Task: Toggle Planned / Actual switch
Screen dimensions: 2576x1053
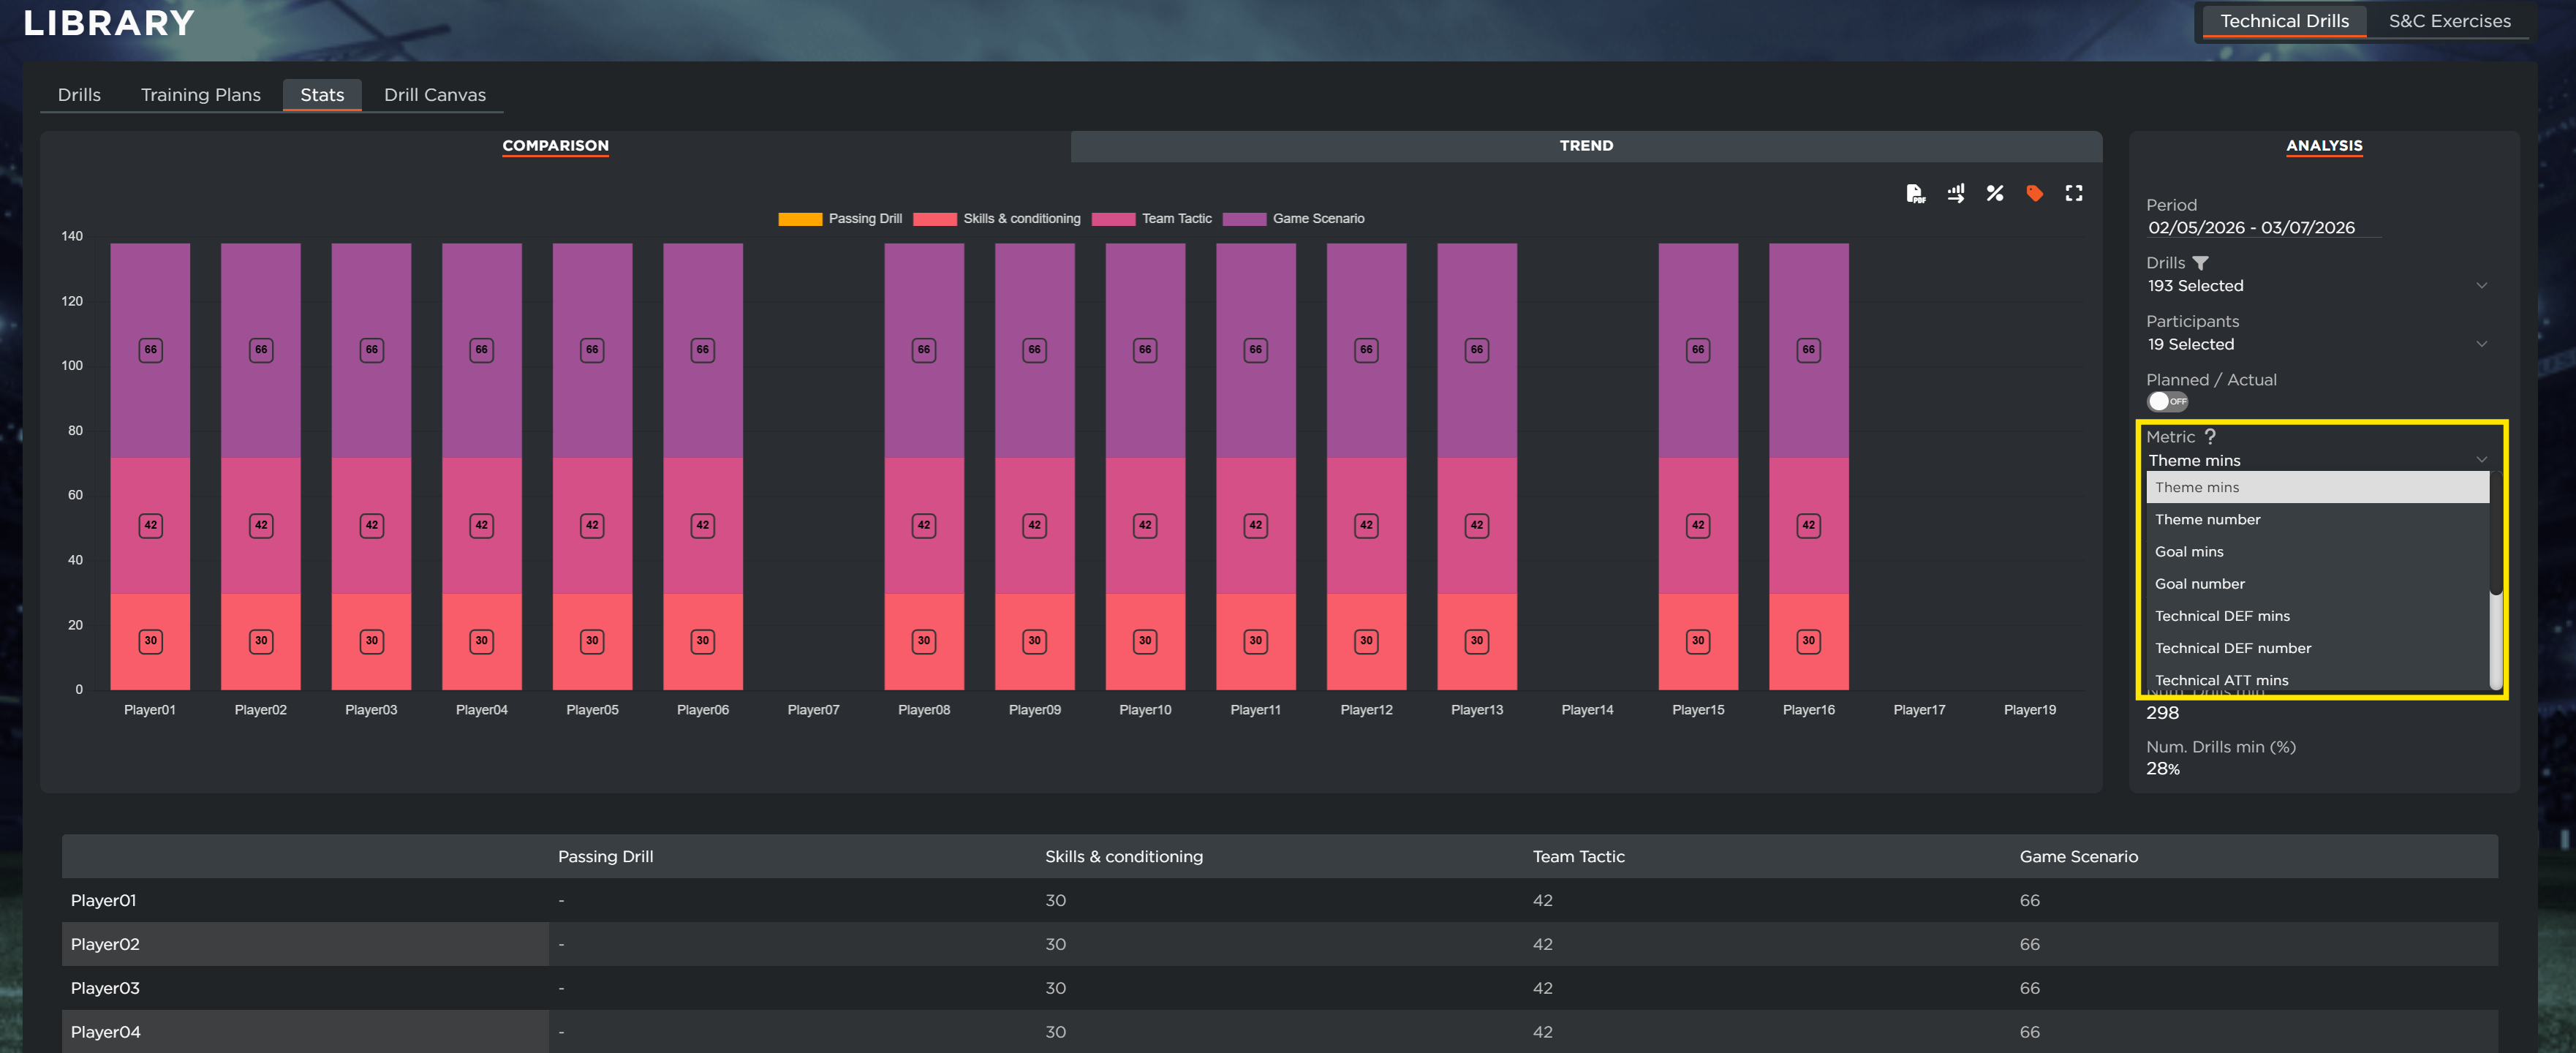Action: coord(2167,401)
